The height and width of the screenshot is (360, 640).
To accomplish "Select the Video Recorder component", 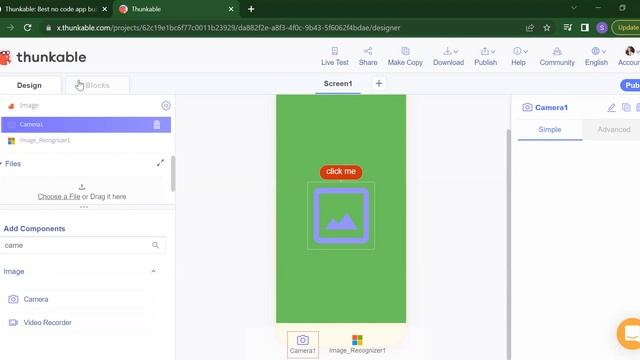I will 78,322.
